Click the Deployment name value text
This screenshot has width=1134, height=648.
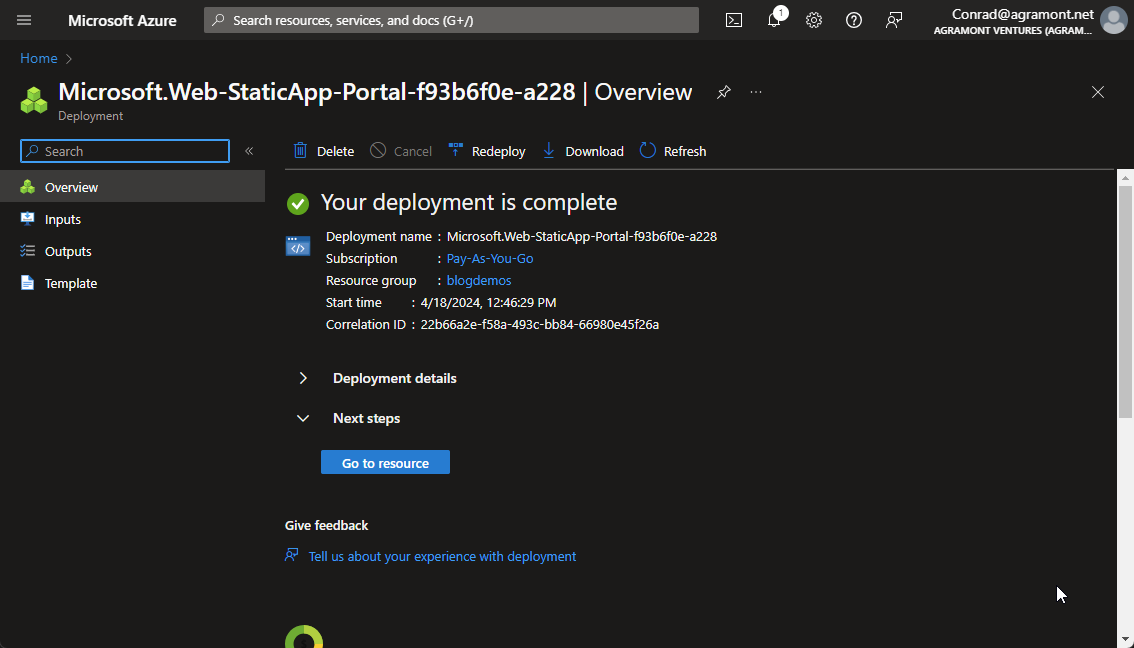pyautogui.click(x=582, y=236)
